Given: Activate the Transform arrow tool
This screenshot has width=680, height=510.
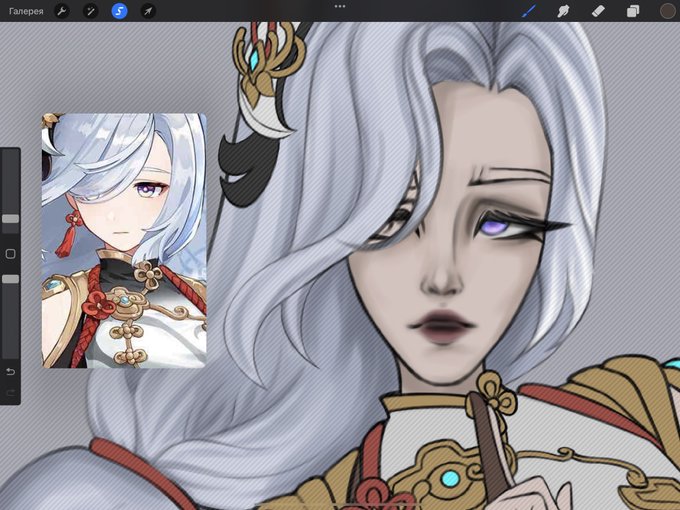Looking at the screenshot, I should (148, 11).
